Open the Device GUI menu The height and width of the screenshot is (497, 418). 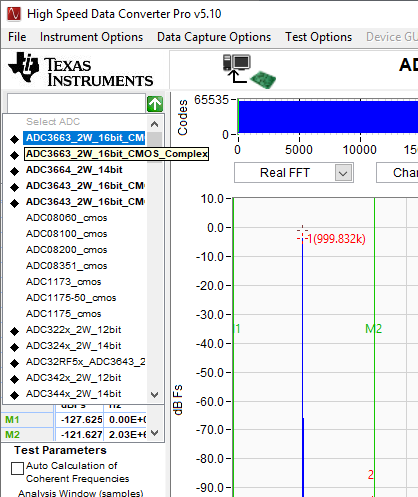(392, 37)
